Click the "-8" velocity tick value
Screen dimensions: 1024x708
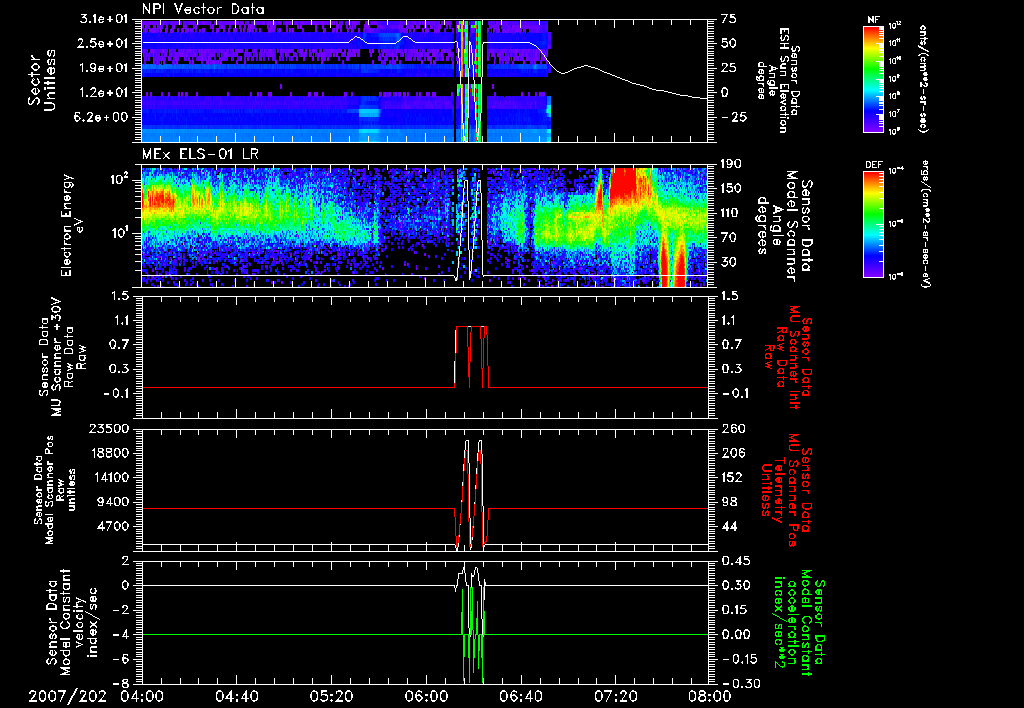(121, 684)
